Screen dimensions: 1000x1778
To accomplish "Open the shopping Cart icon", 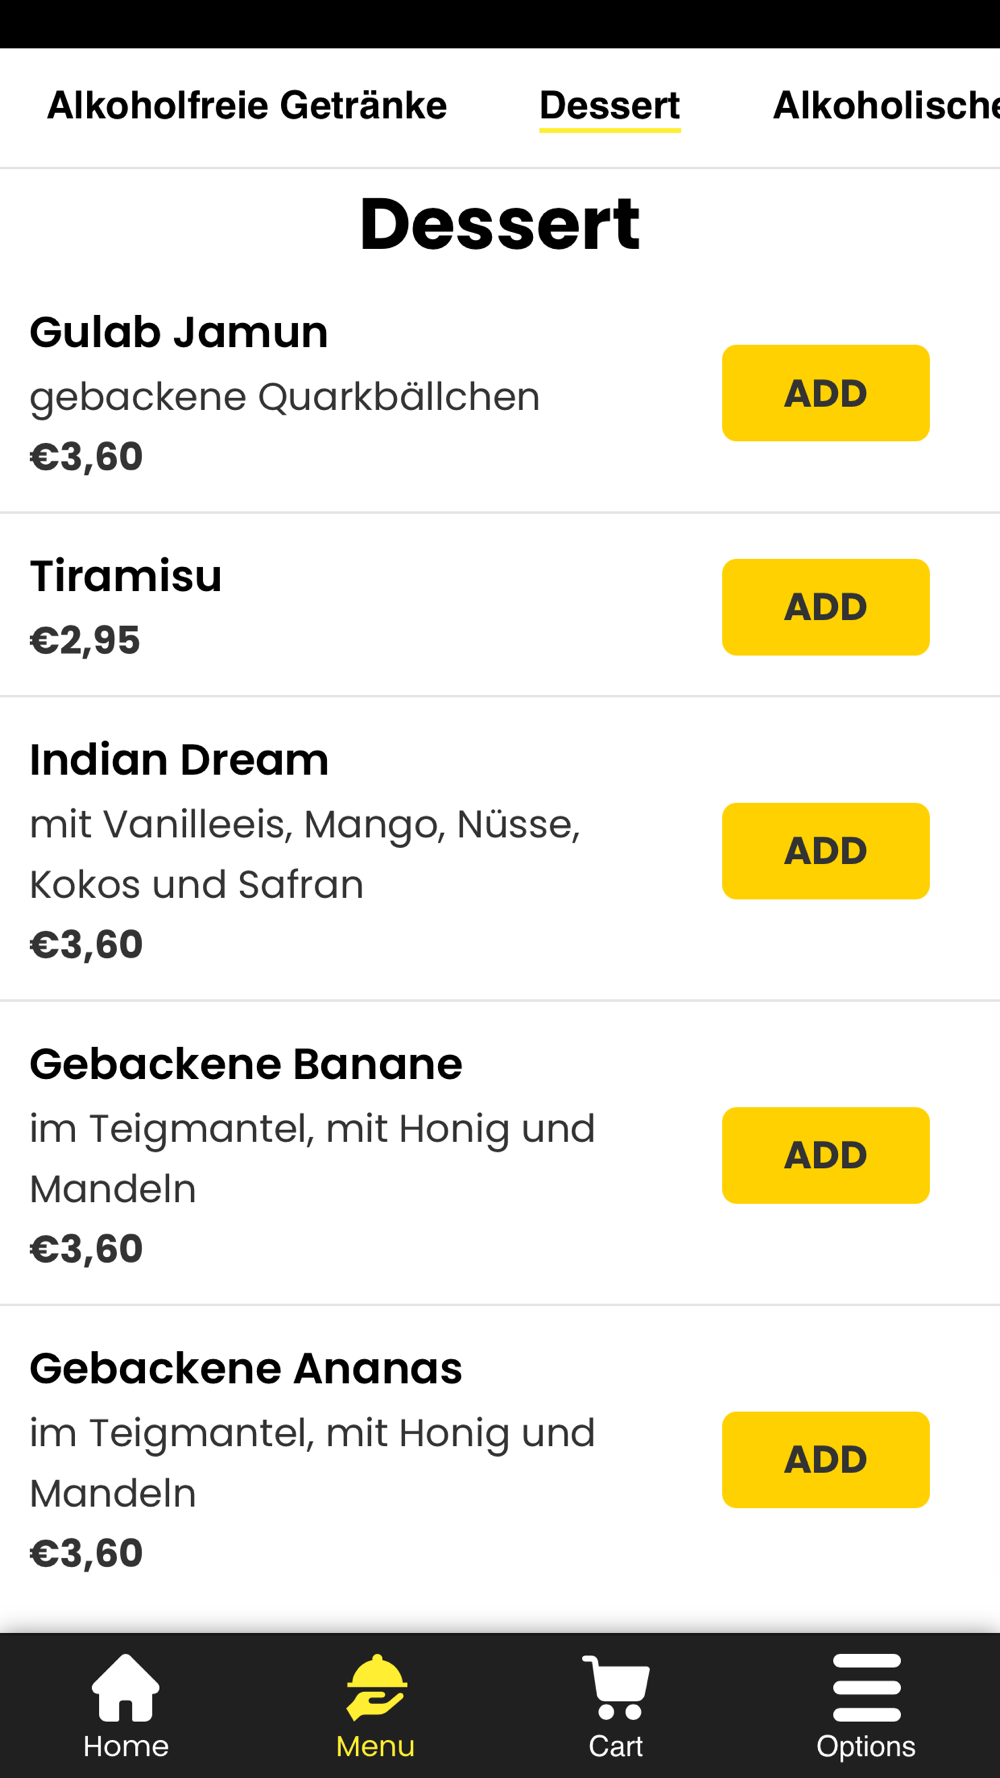I will pyautogui.click(x=616, y=1688).
